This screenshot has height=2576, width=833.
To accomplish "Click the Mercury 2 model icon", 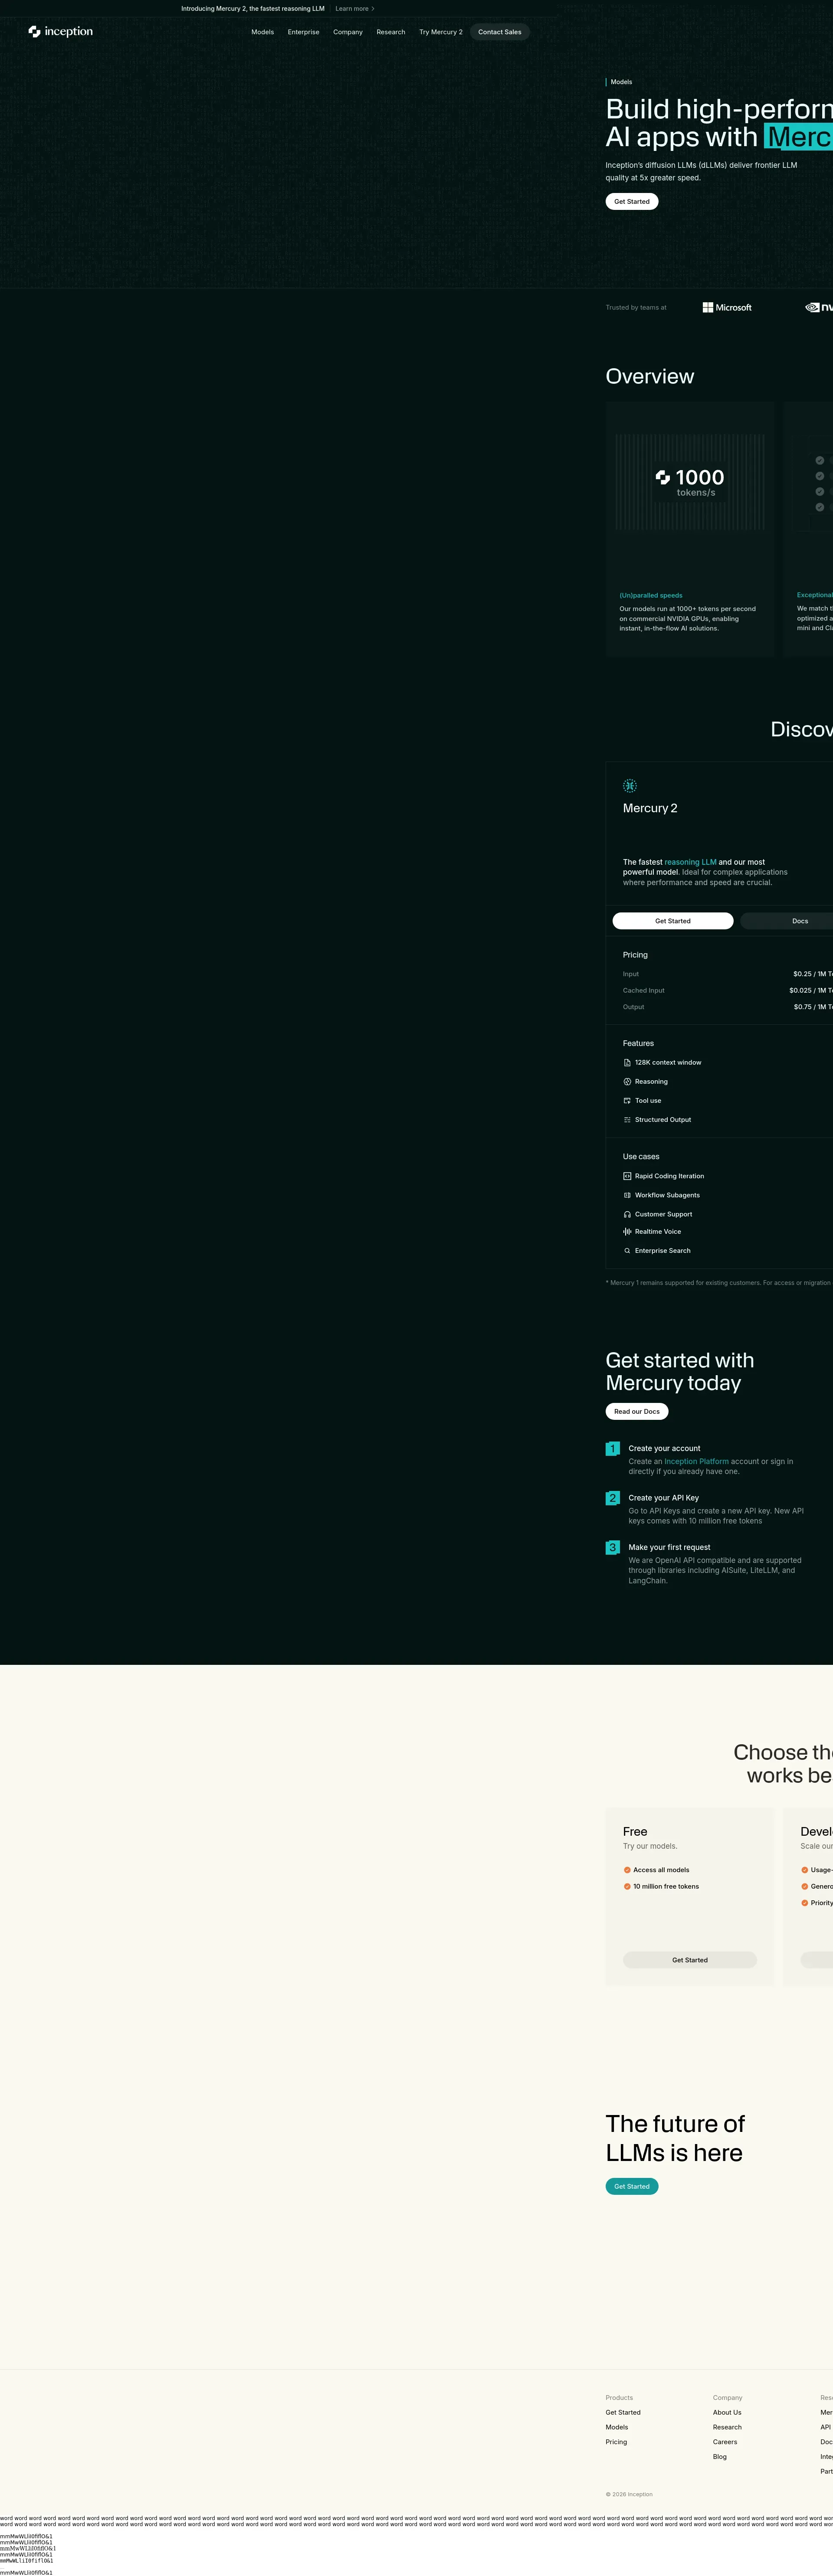I will pos(629,786).
